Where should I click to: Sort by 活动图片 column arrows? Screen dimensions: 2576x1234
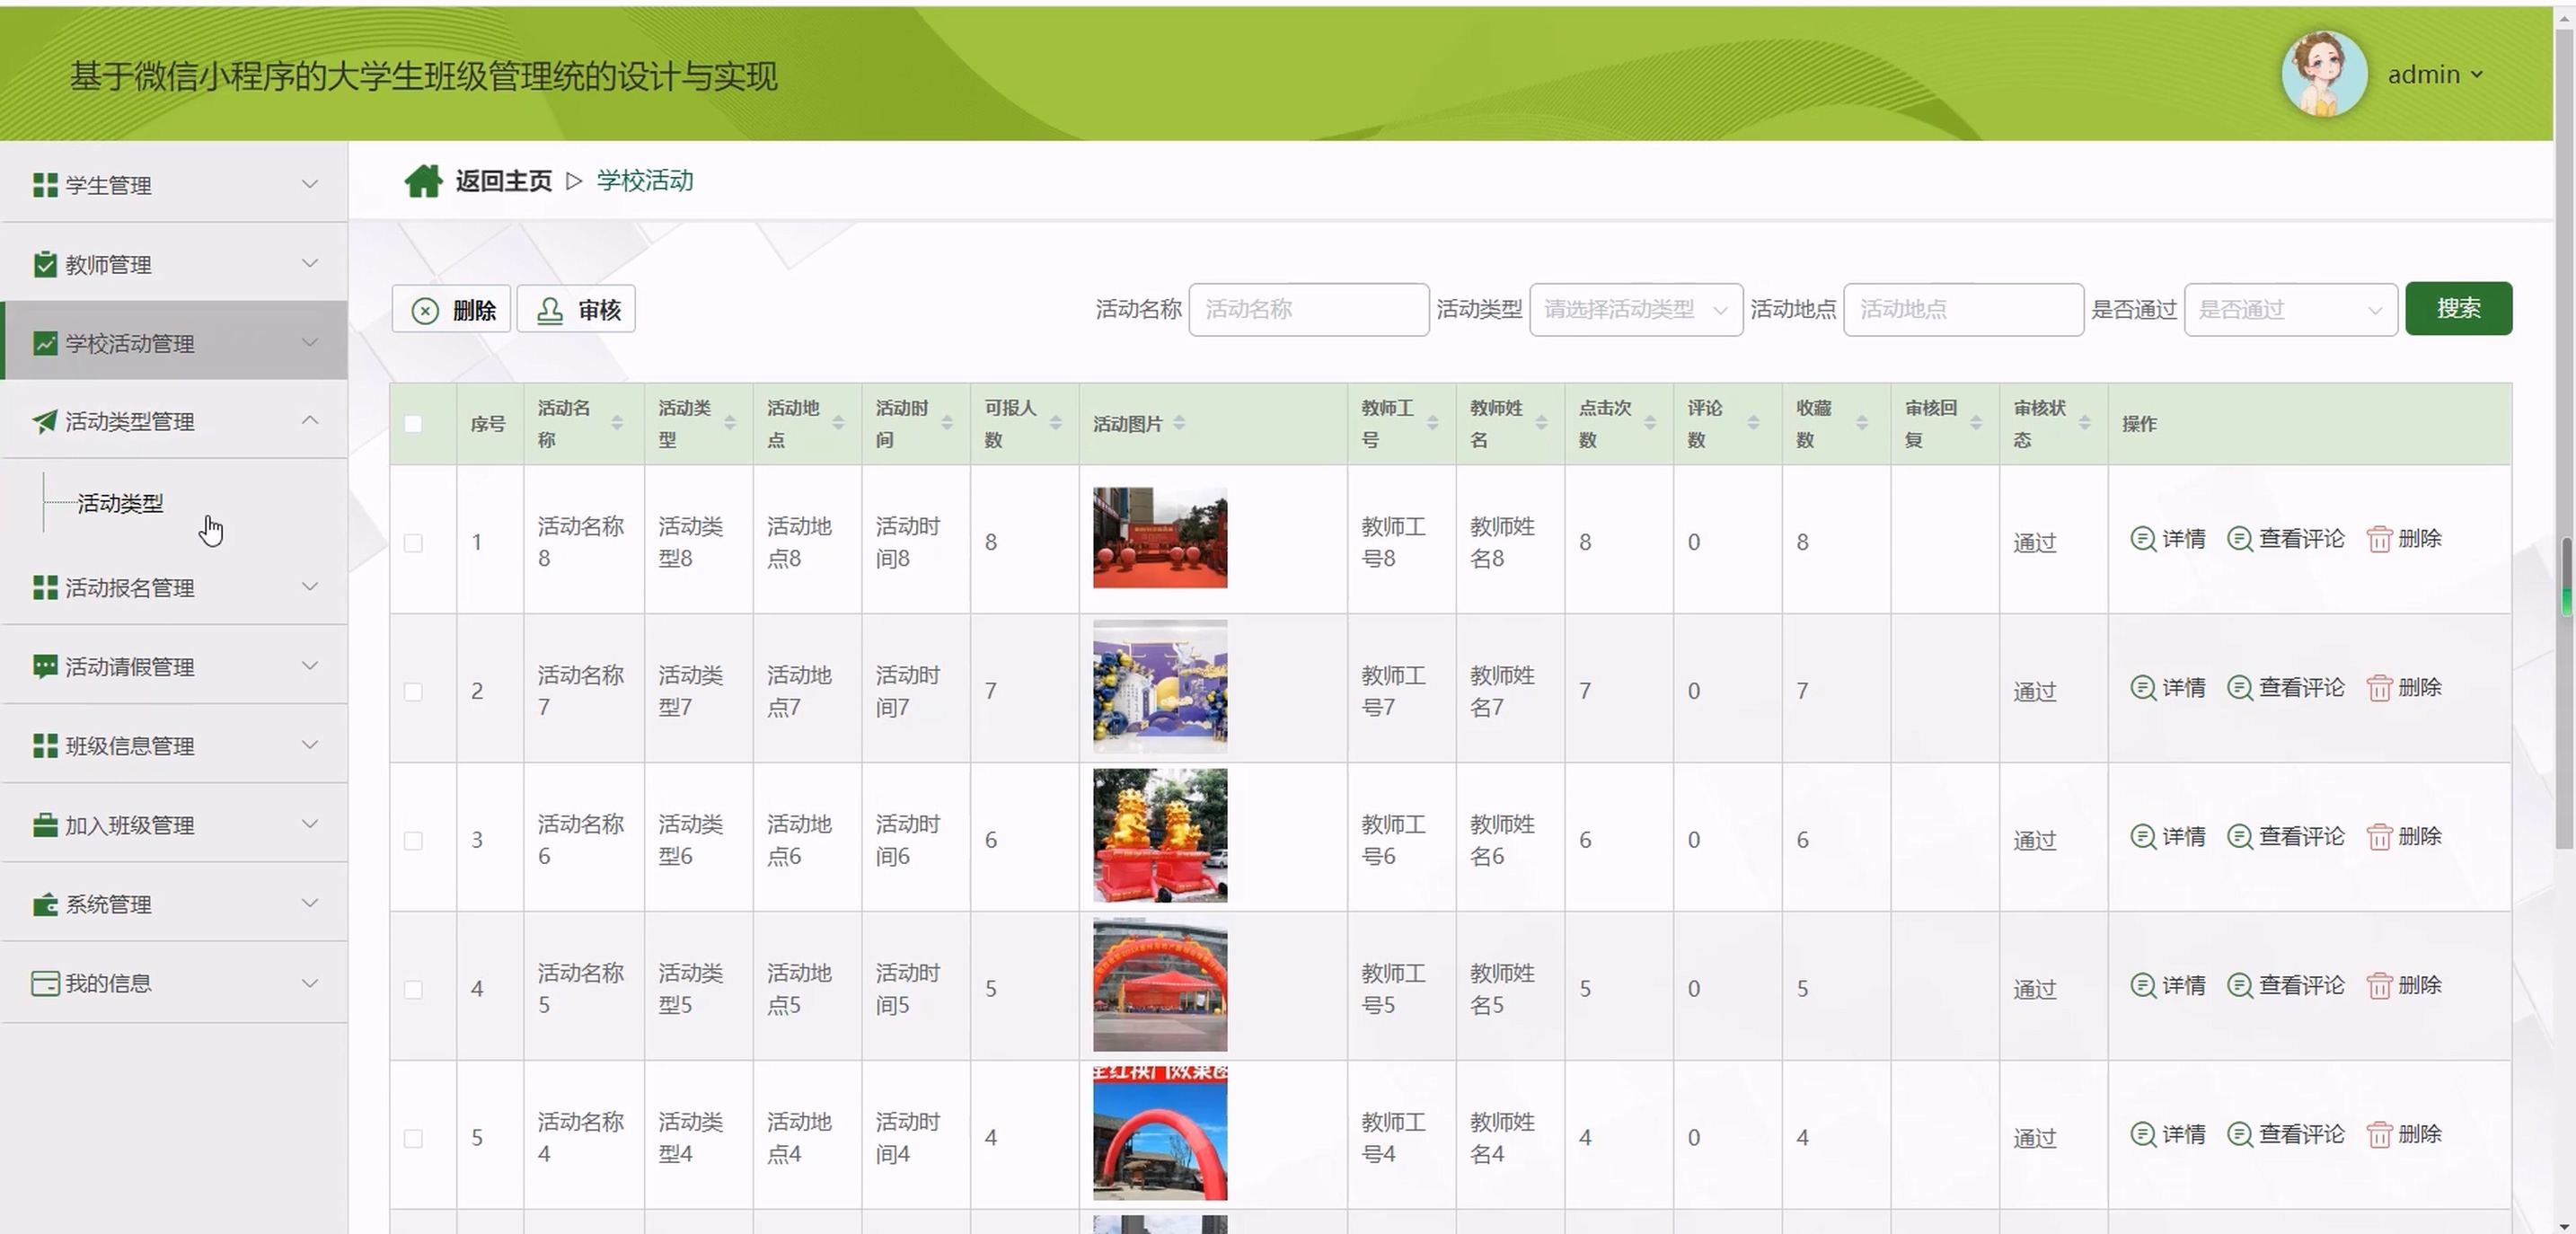(1180, 423)
